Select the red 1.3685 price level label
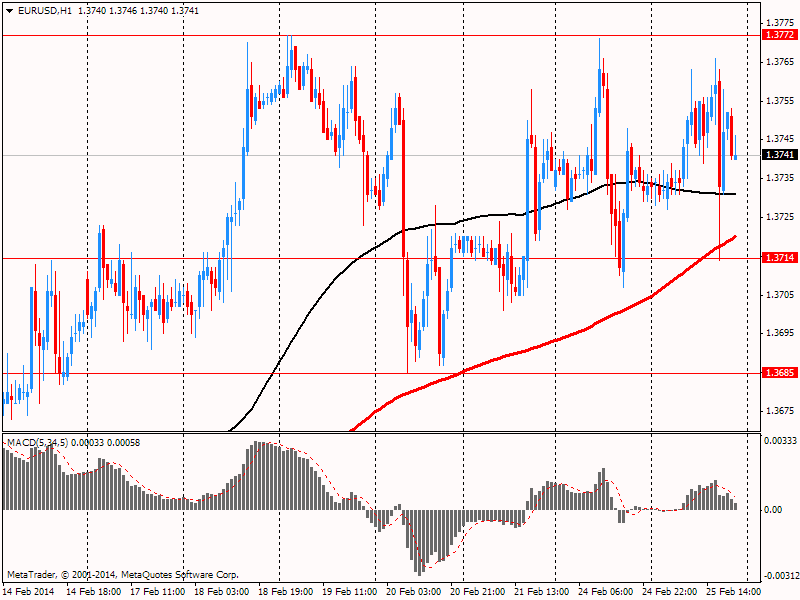800x600 pixels. pyautogui.click(x=780, y=373)
